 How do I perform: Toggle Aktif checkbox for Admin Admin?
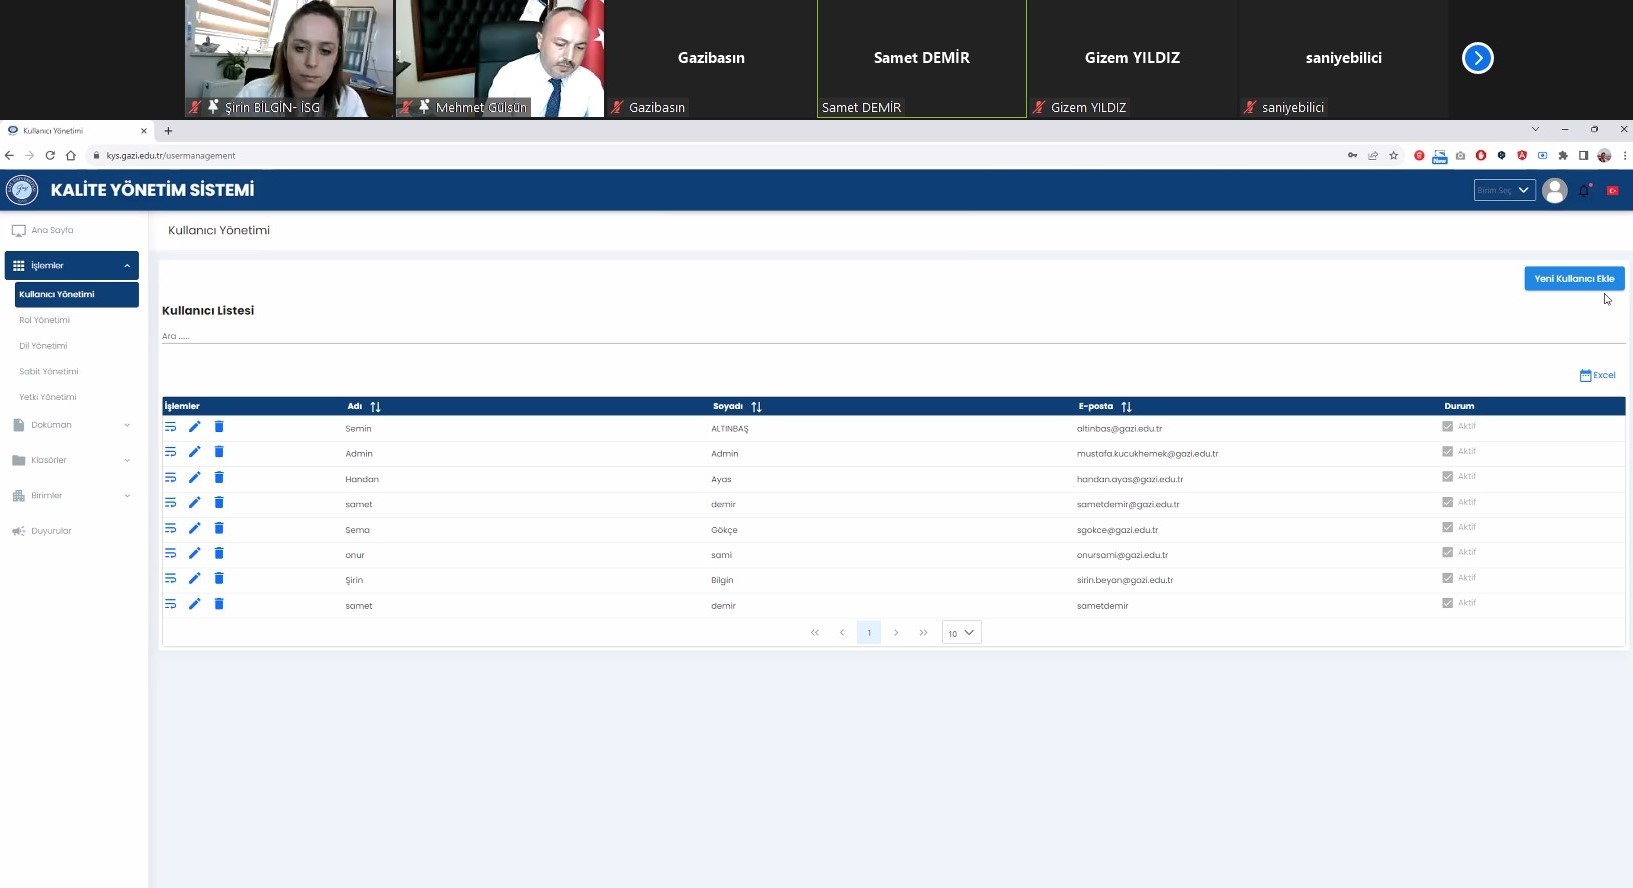1447,451
